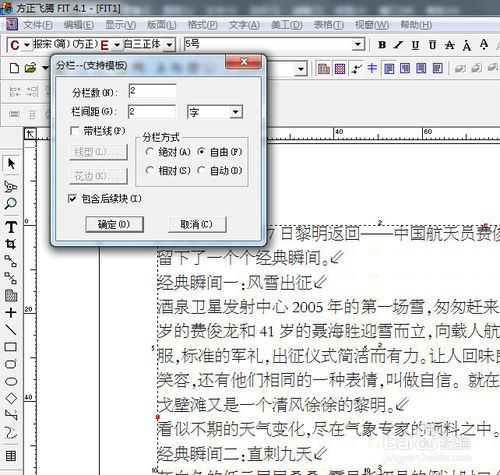Select the Text (T) tool
Image resolution: width=500 pixels, height=475 pixels.
pos(11,227)
